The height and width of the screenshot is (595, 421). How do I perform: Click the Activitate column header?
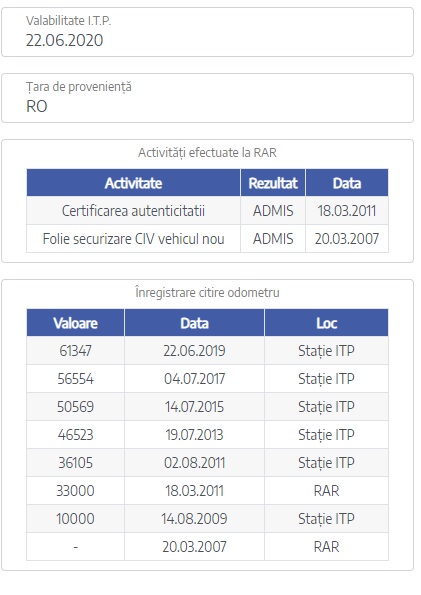[x=133, y=183]
